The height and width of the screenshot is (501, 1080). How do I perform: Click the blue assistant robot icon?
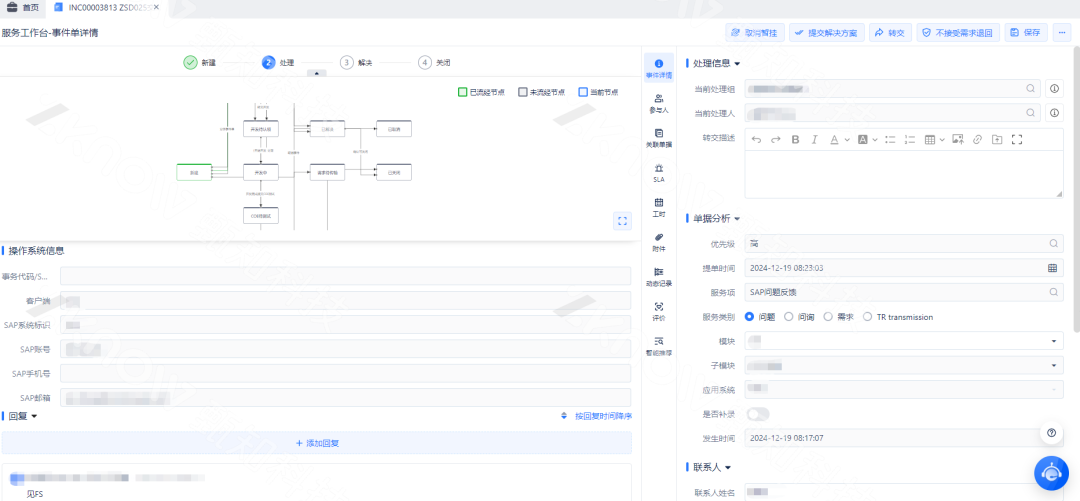click(x=1051, y=473)
